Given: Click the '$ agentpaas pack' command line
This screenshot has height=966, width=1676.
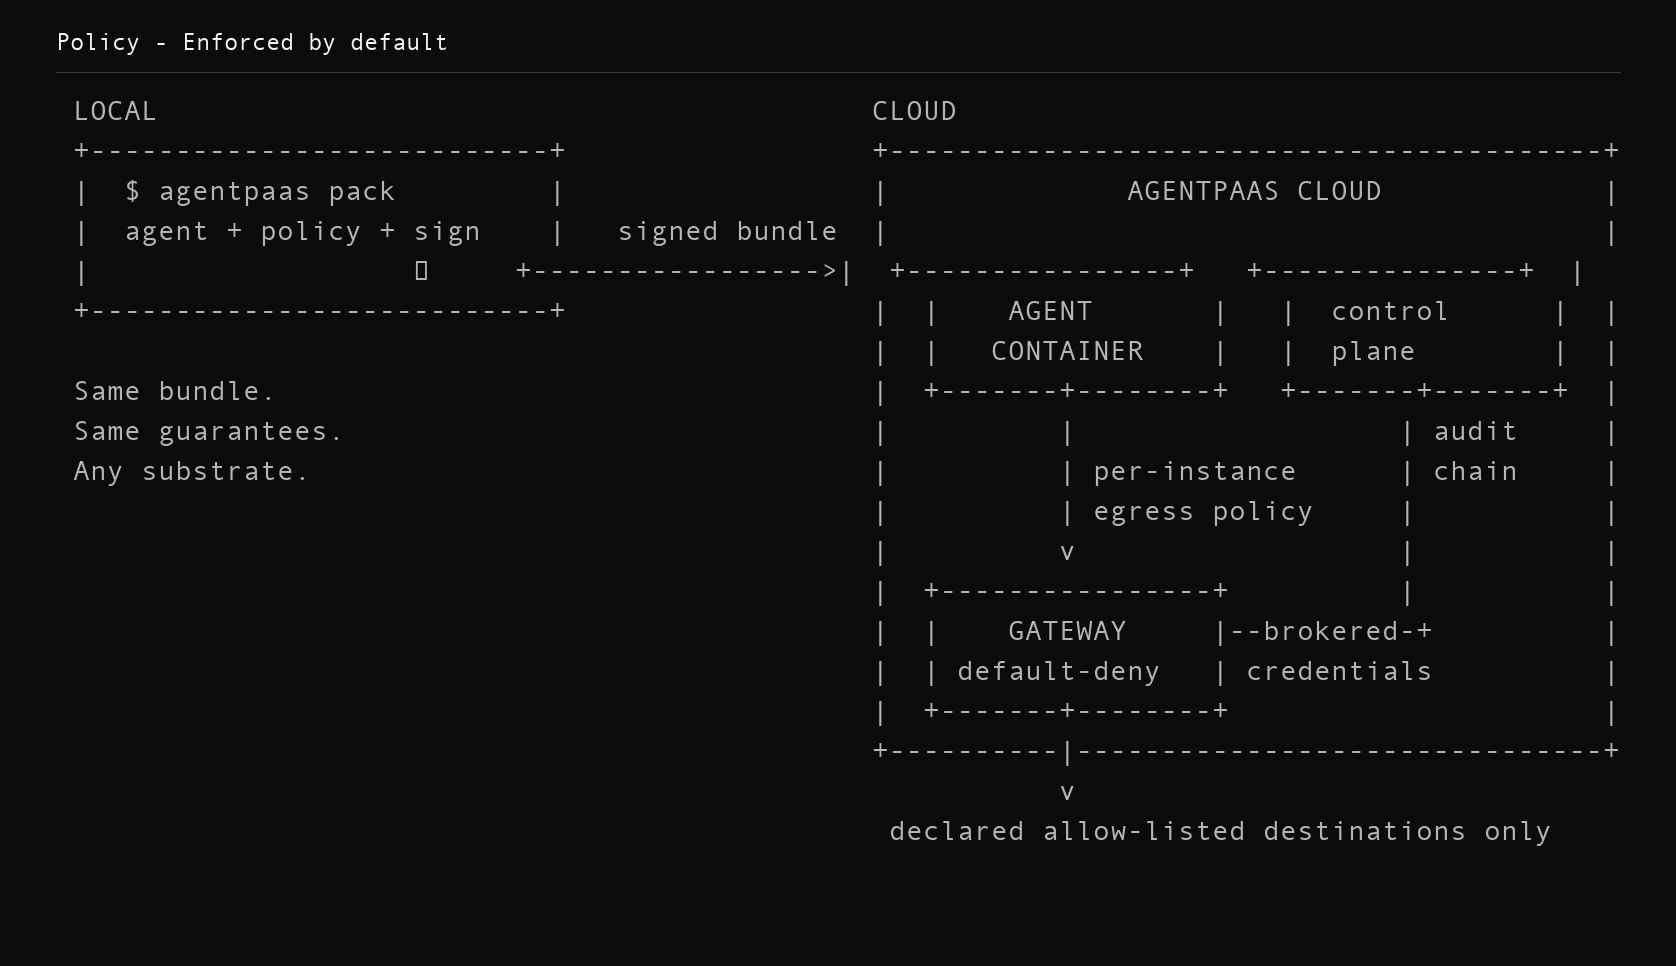Looking at the screenshot, I should click(x=260, y=191).
